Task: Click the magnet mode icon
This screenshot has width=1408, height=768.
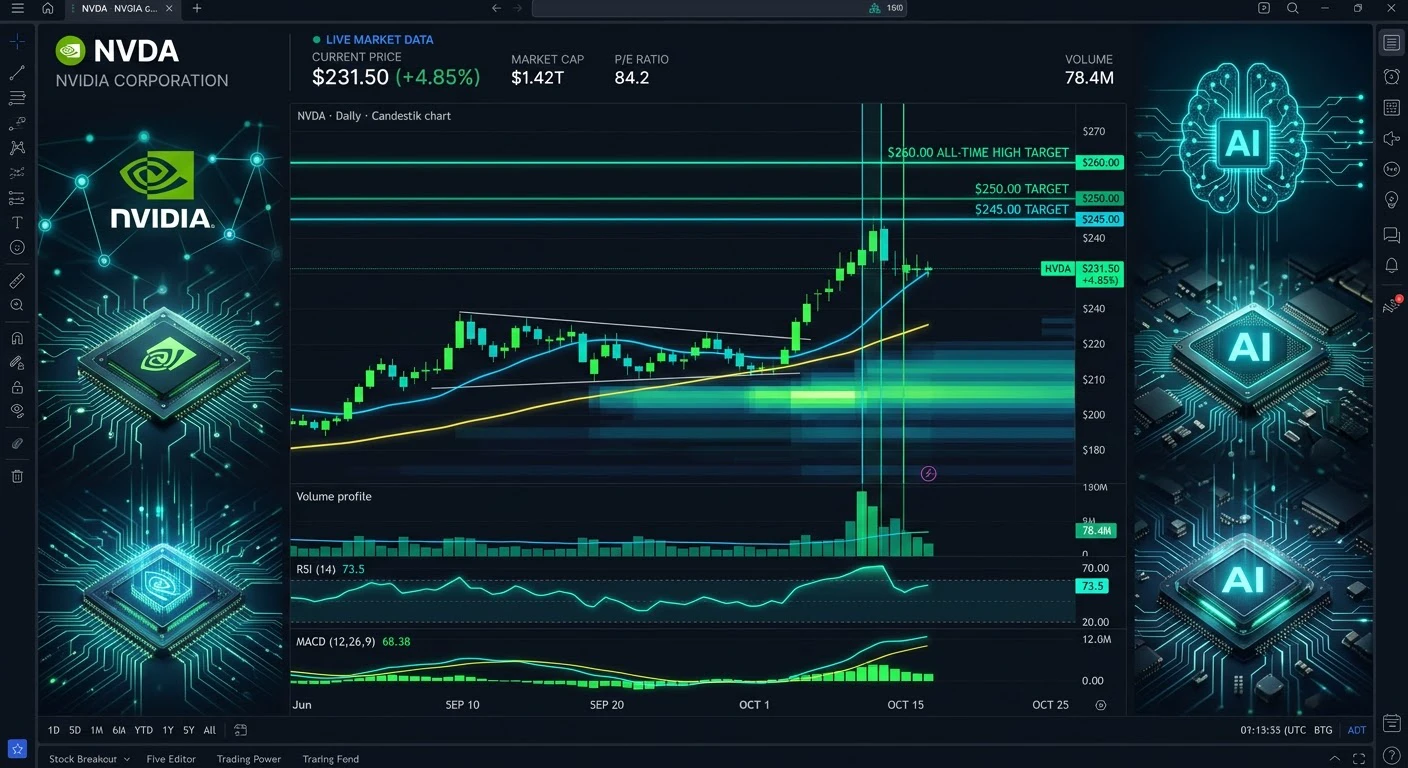Action: tap(17, 338)
